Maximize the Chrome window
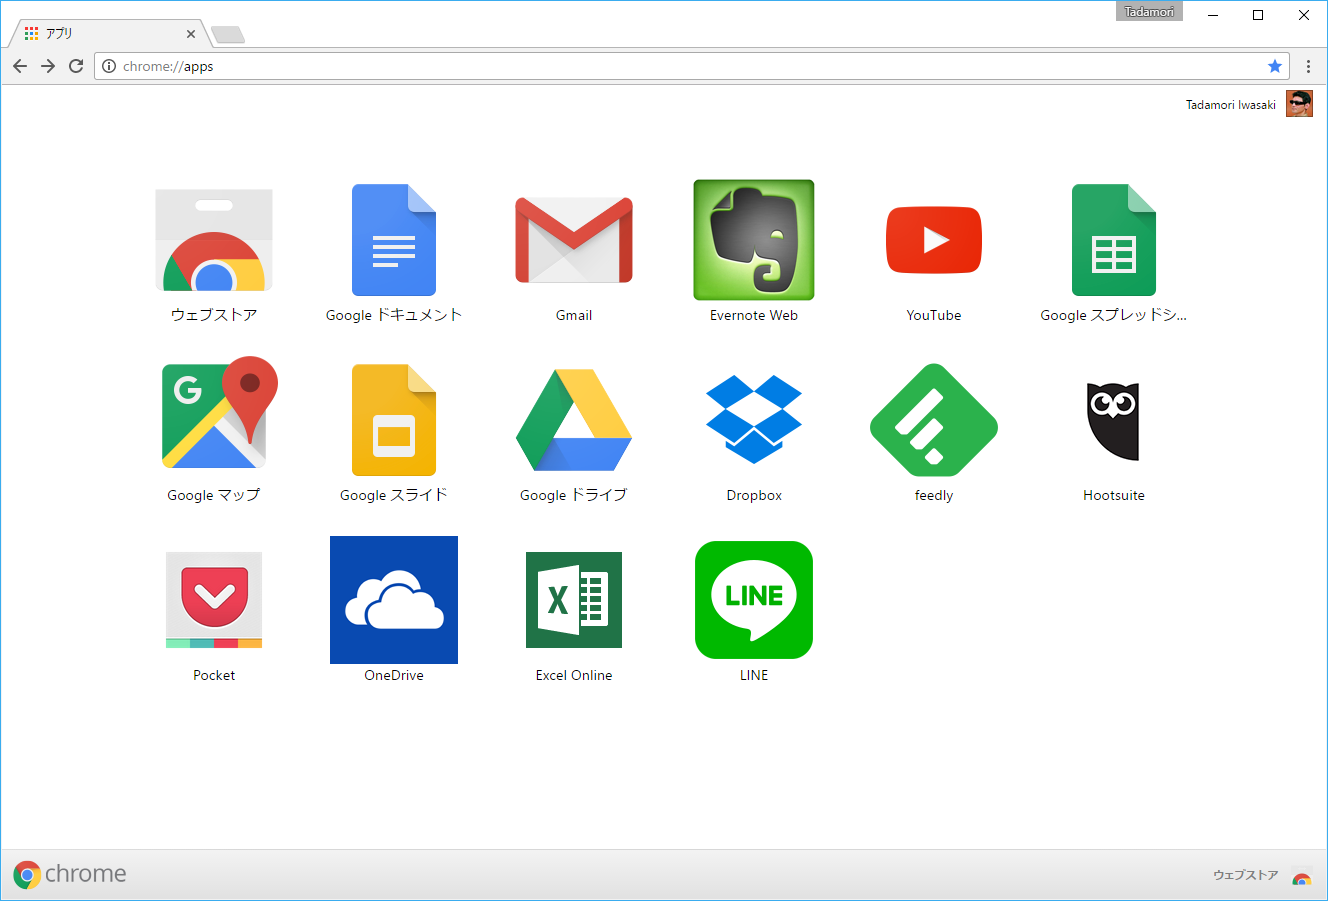The height and width of the screenshot is (901, 1328). click(x=1258, y=15)
